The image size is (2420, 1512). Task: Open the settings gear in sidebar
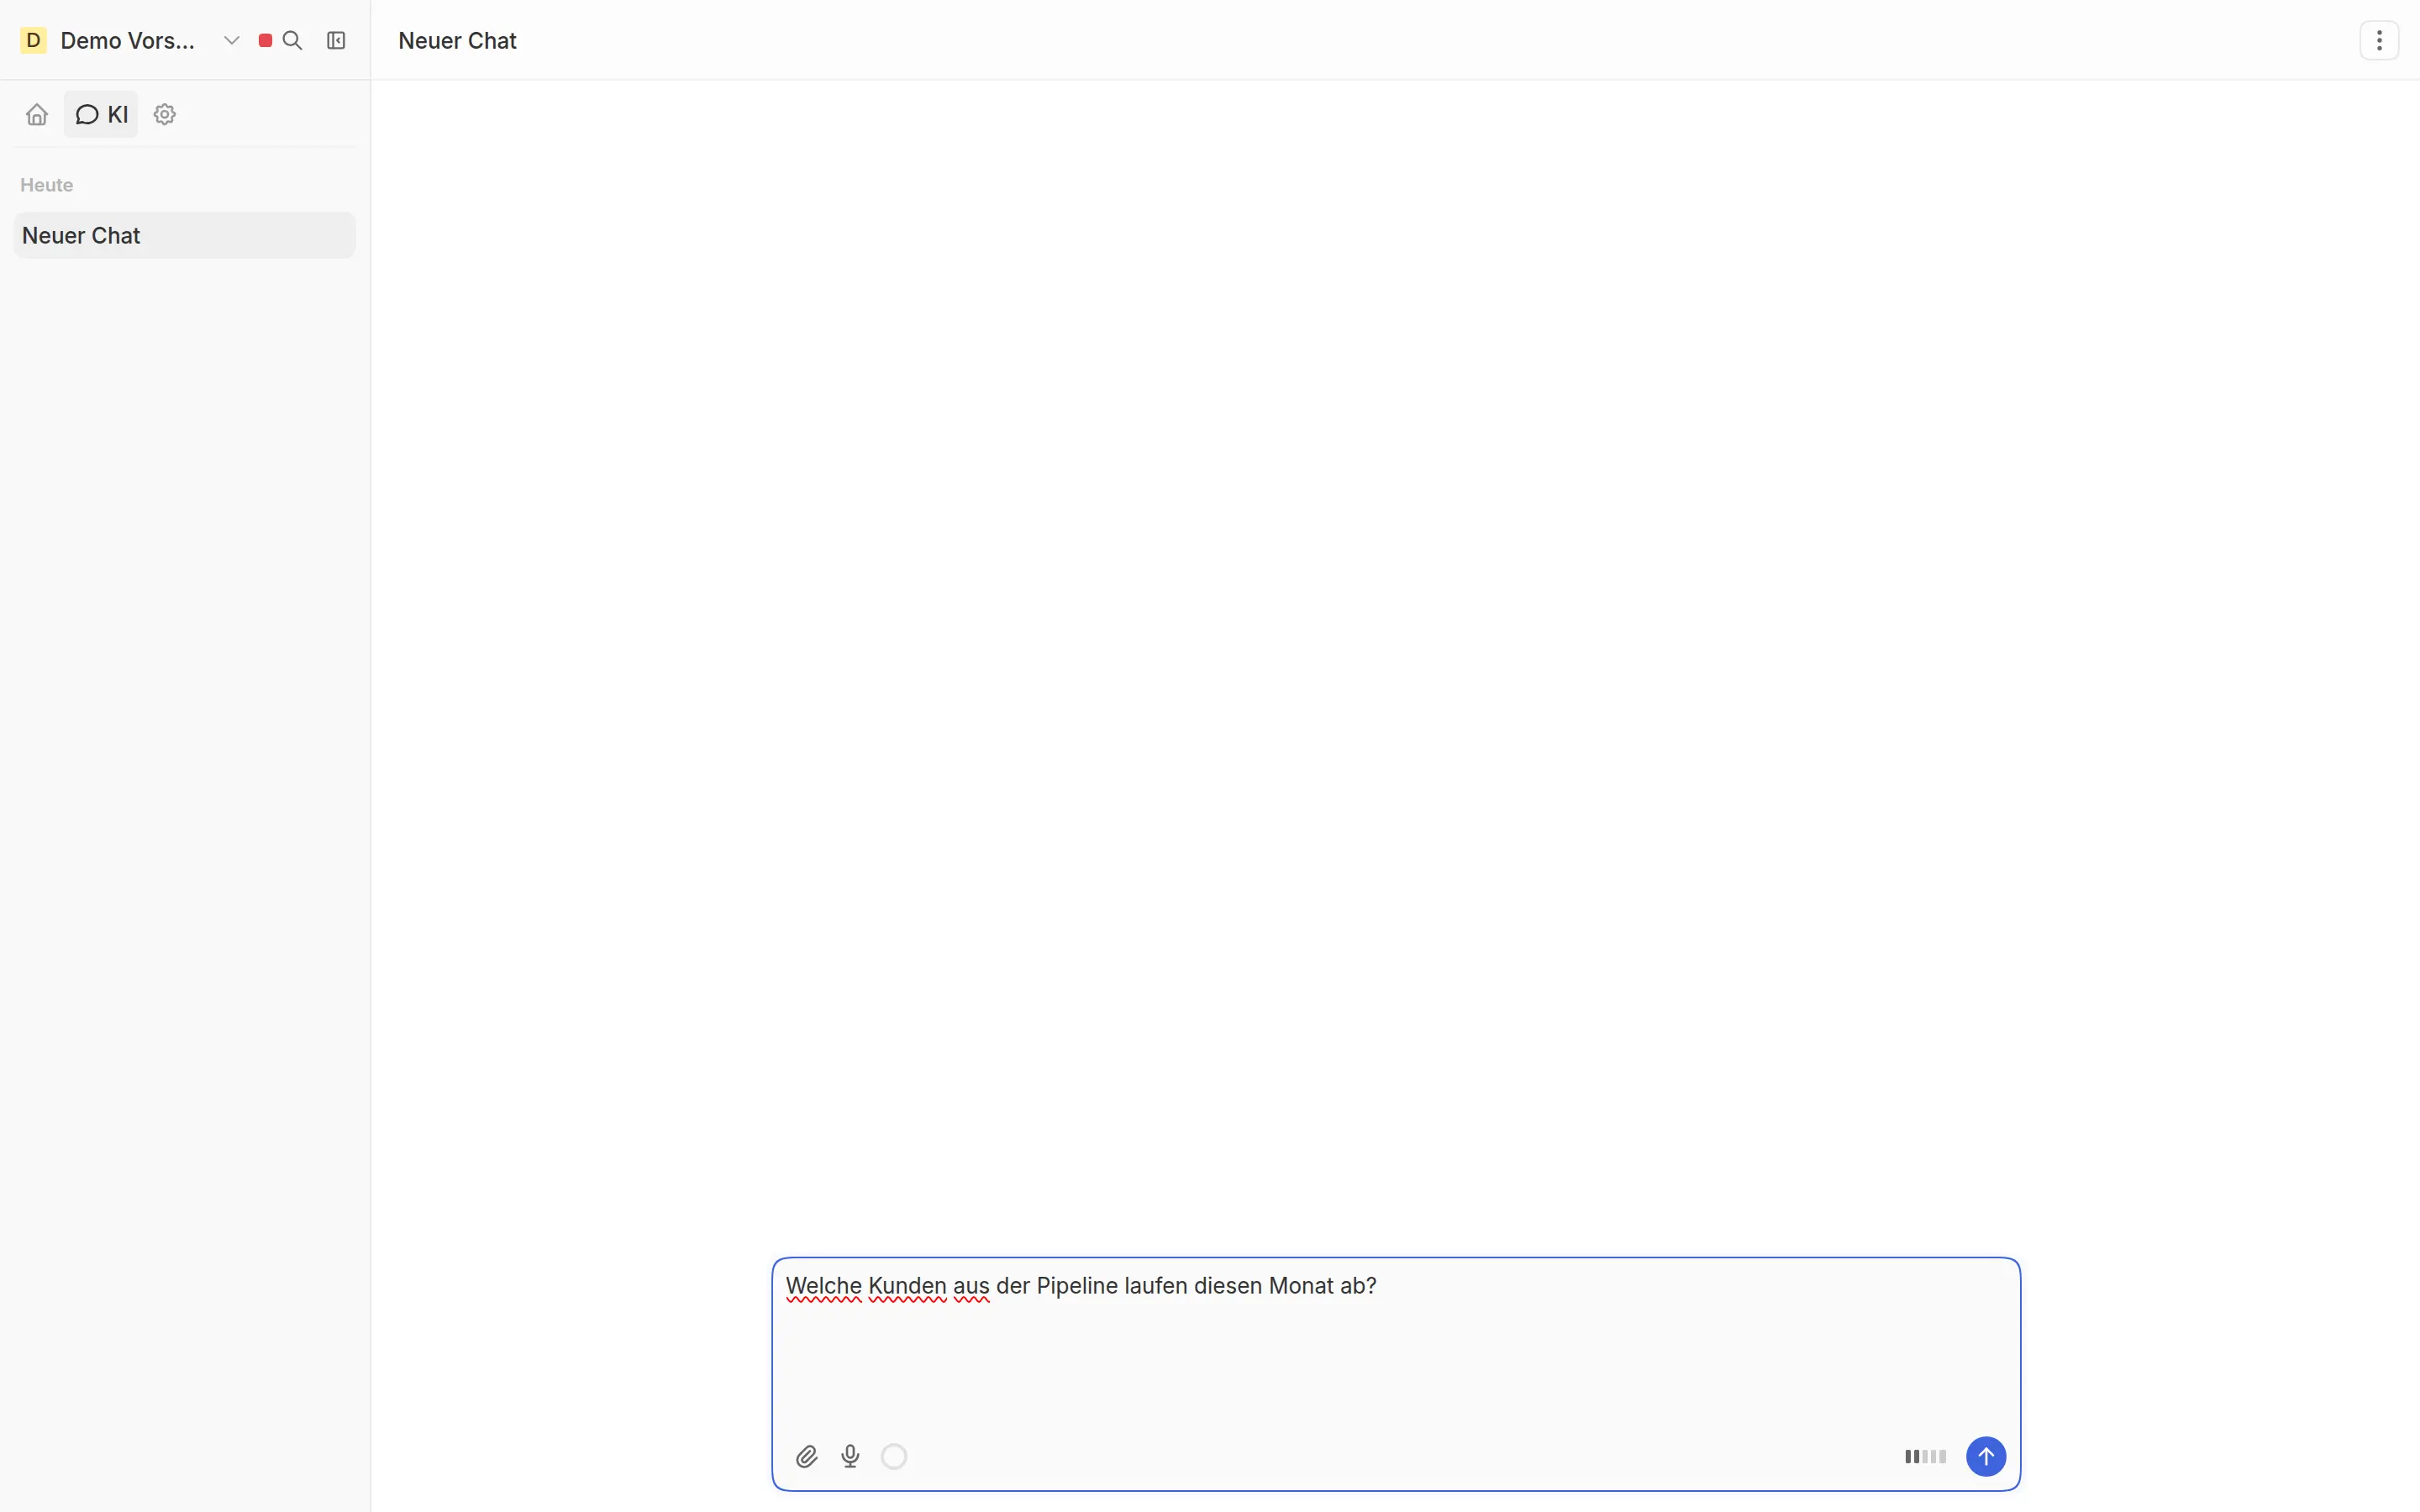click(165, 114)
